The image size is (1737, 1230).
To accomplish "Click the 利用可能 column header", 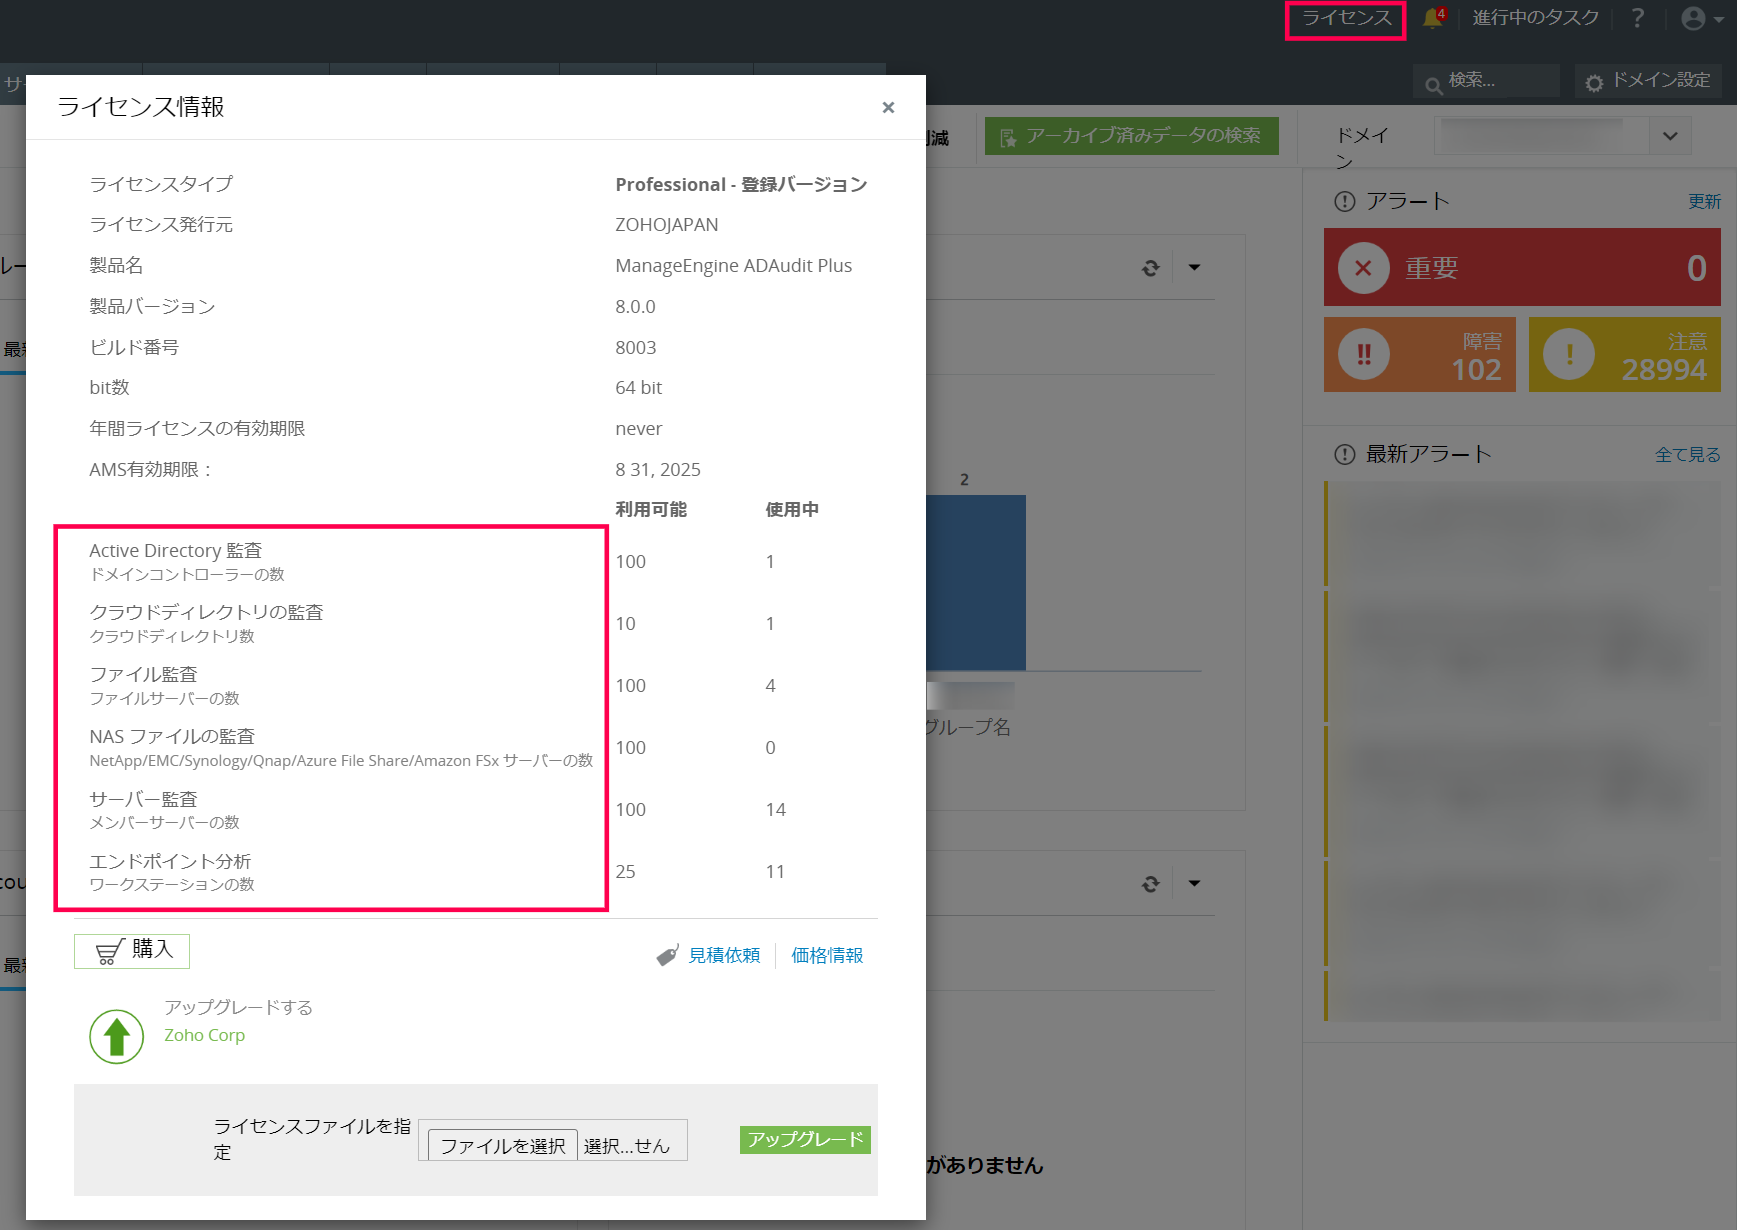I will tap(651, 510).
